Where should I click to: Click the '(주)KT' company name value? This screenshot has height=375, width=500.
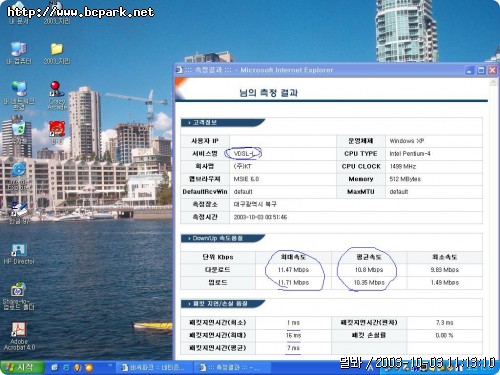coord(242,166)
